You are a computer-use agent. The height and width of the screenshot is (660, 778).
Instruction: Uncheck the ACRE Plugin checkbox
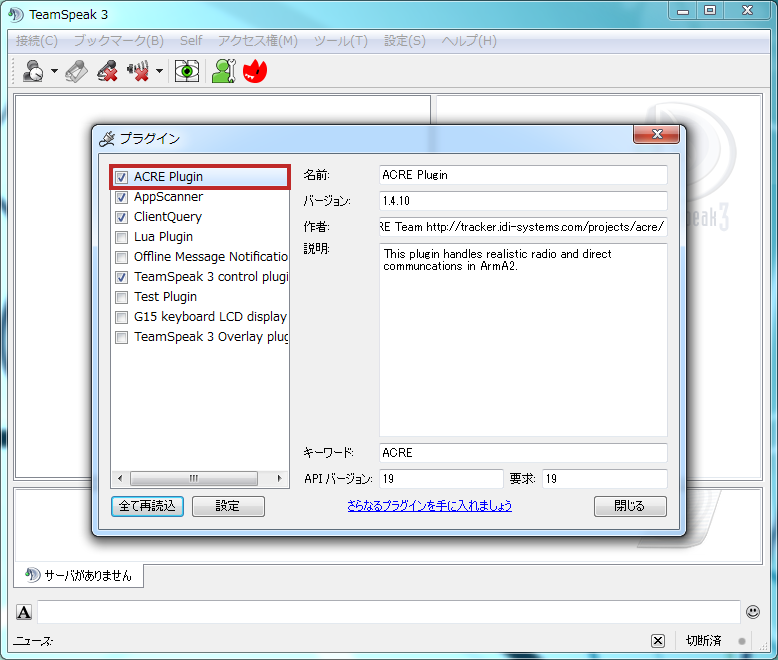point(122,177)
